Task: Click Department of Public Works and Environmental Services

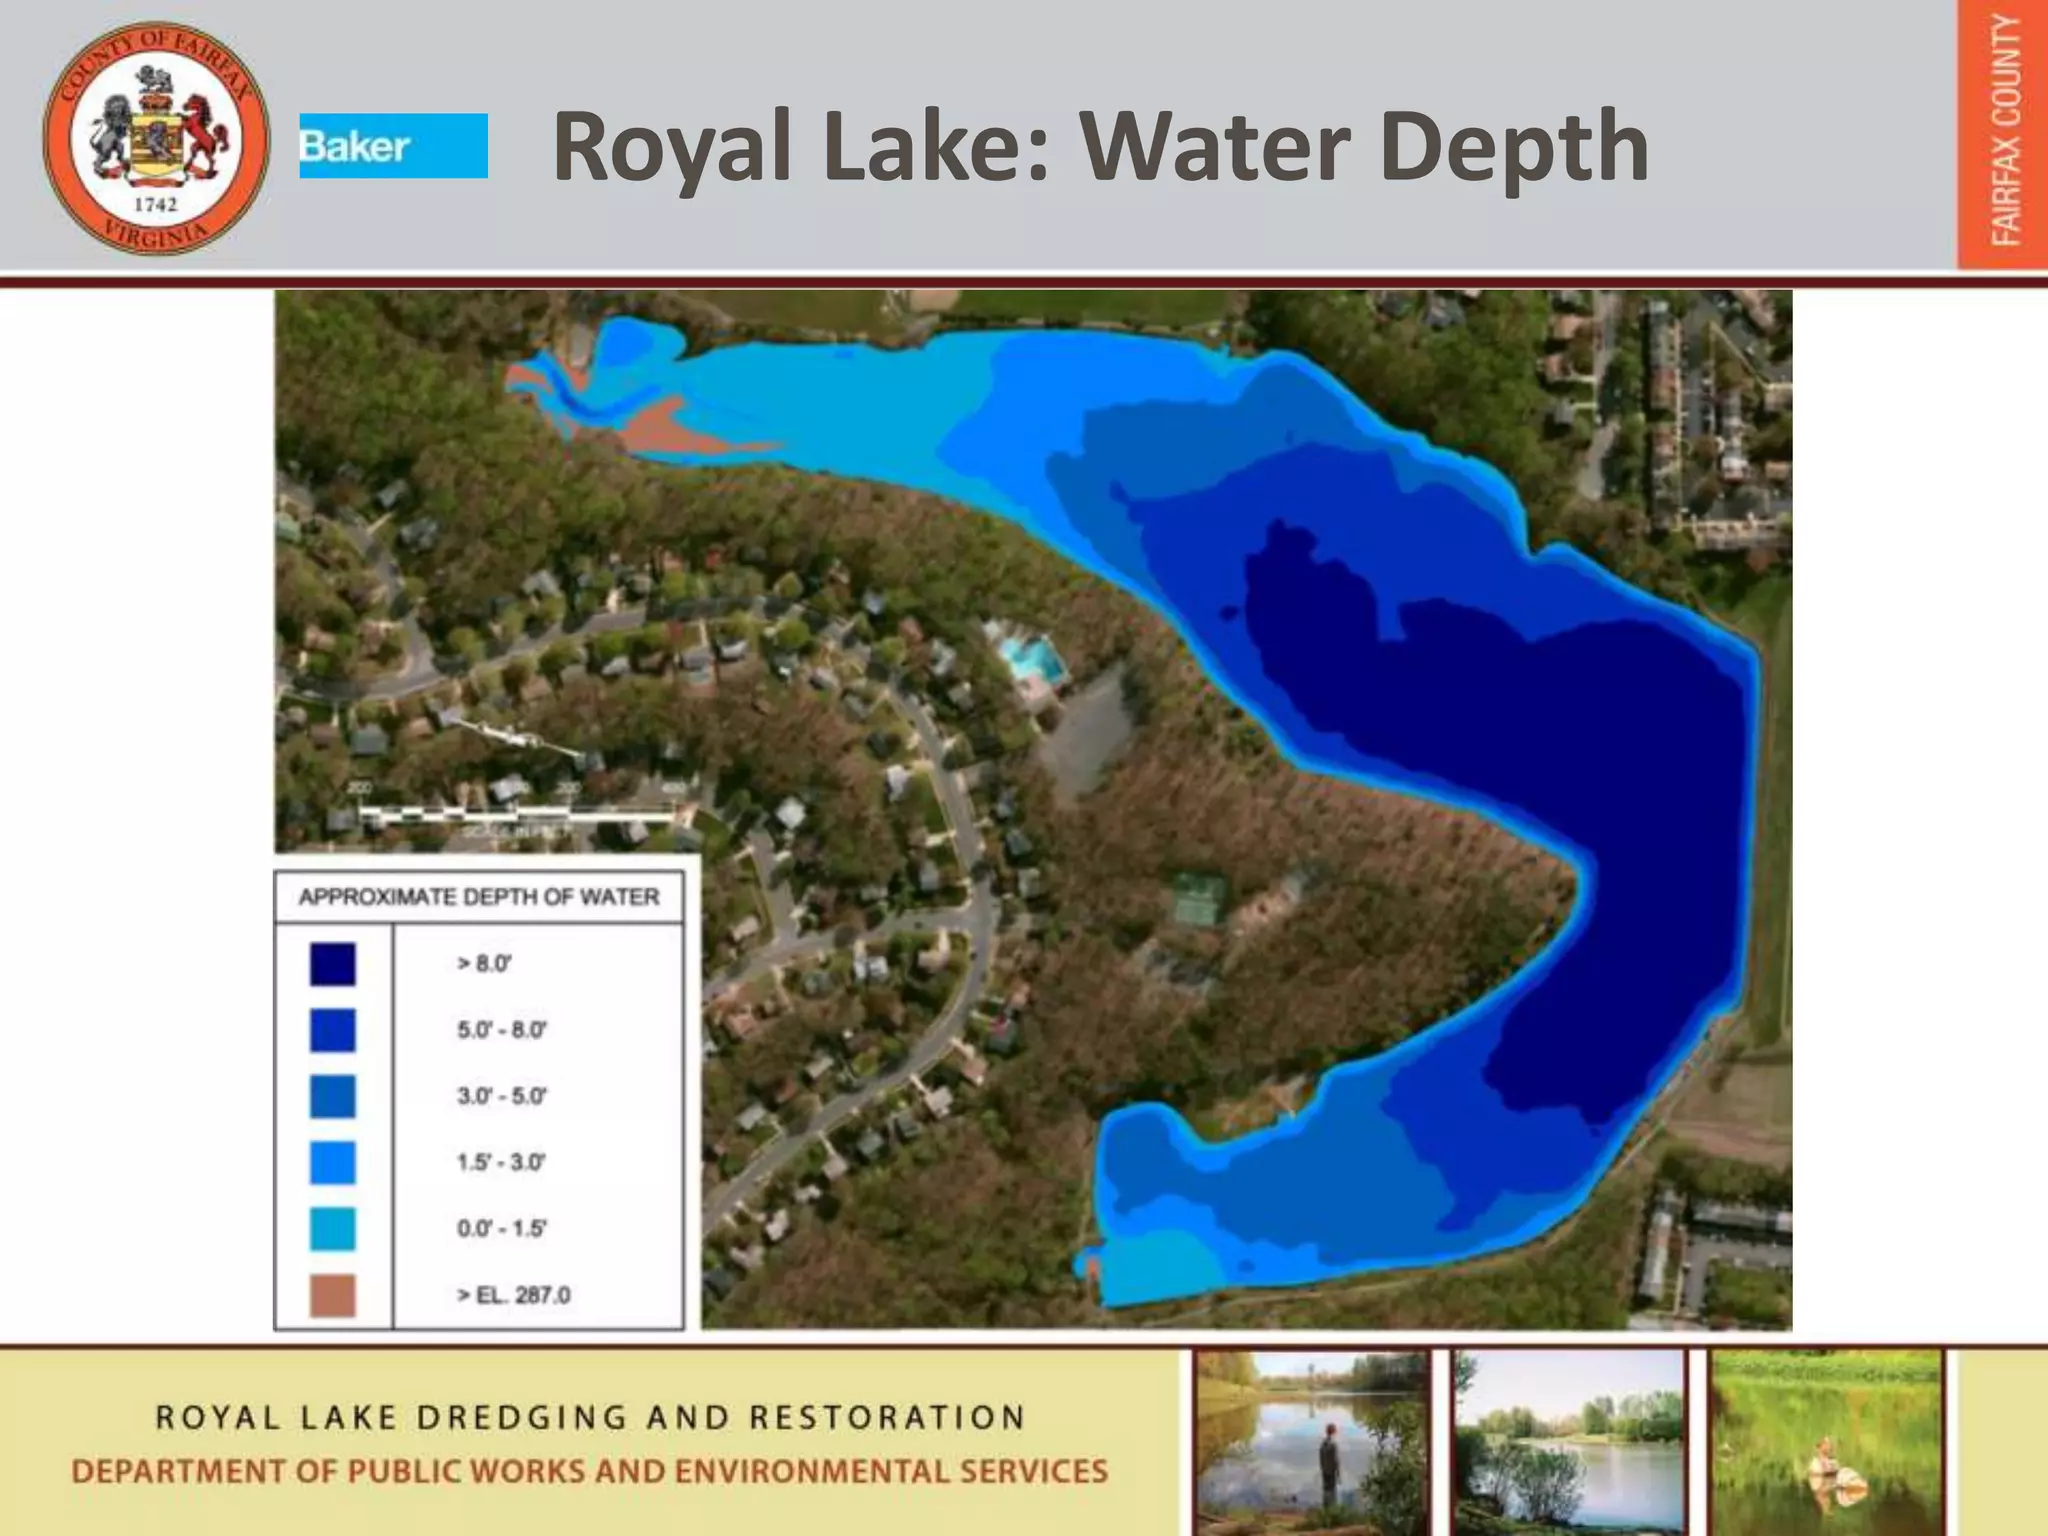Action: (589, 1472)
